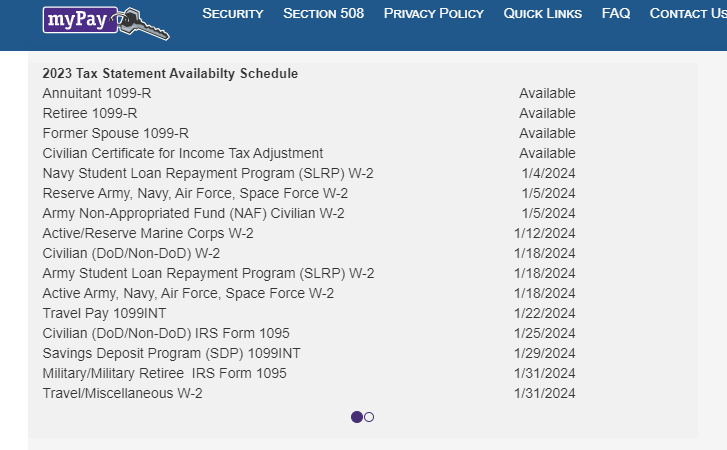The width and height of the screenshot is (727, 450).
Task: Open Quick Links in the header
Action: point(542,13)
